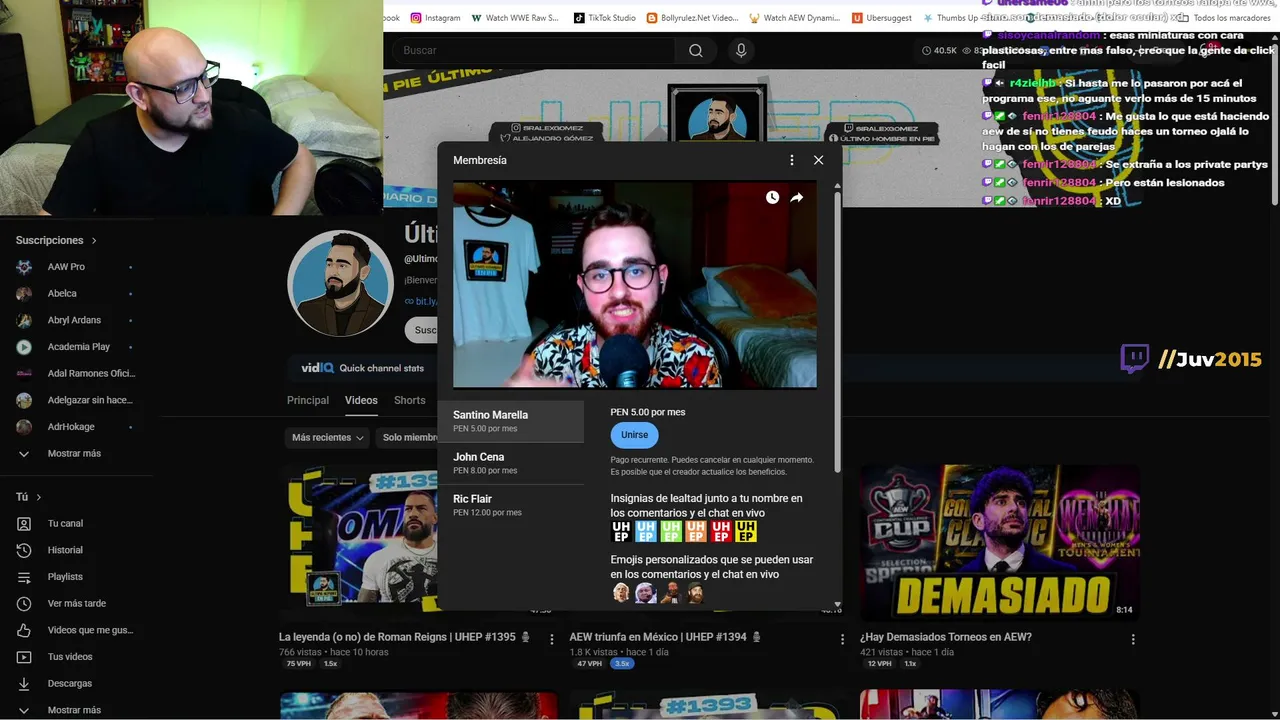Open the Tu canal sidebar icon
This screenshot has width=1280, height=720.
click(x=24, y=524)
